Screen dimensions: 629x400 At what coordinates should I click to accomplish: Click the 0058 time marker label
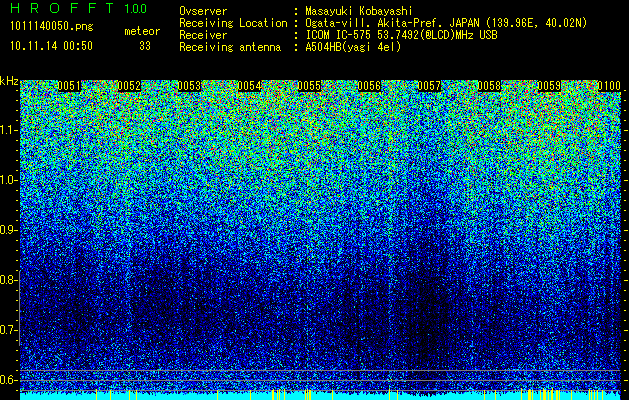click(489, 86)
